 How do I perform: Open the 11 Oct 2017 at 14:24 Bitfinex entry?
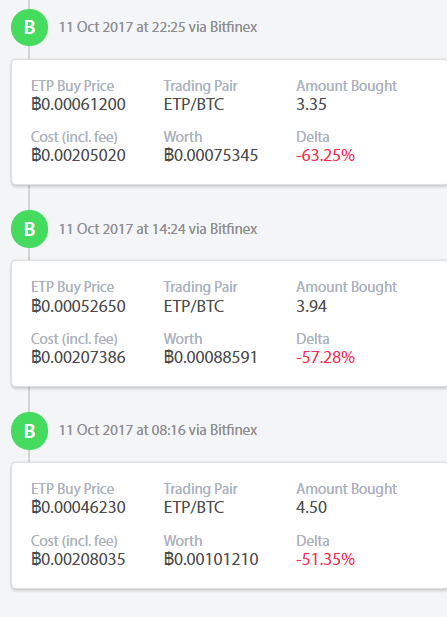pyautogui.click(x=158, y=229)
